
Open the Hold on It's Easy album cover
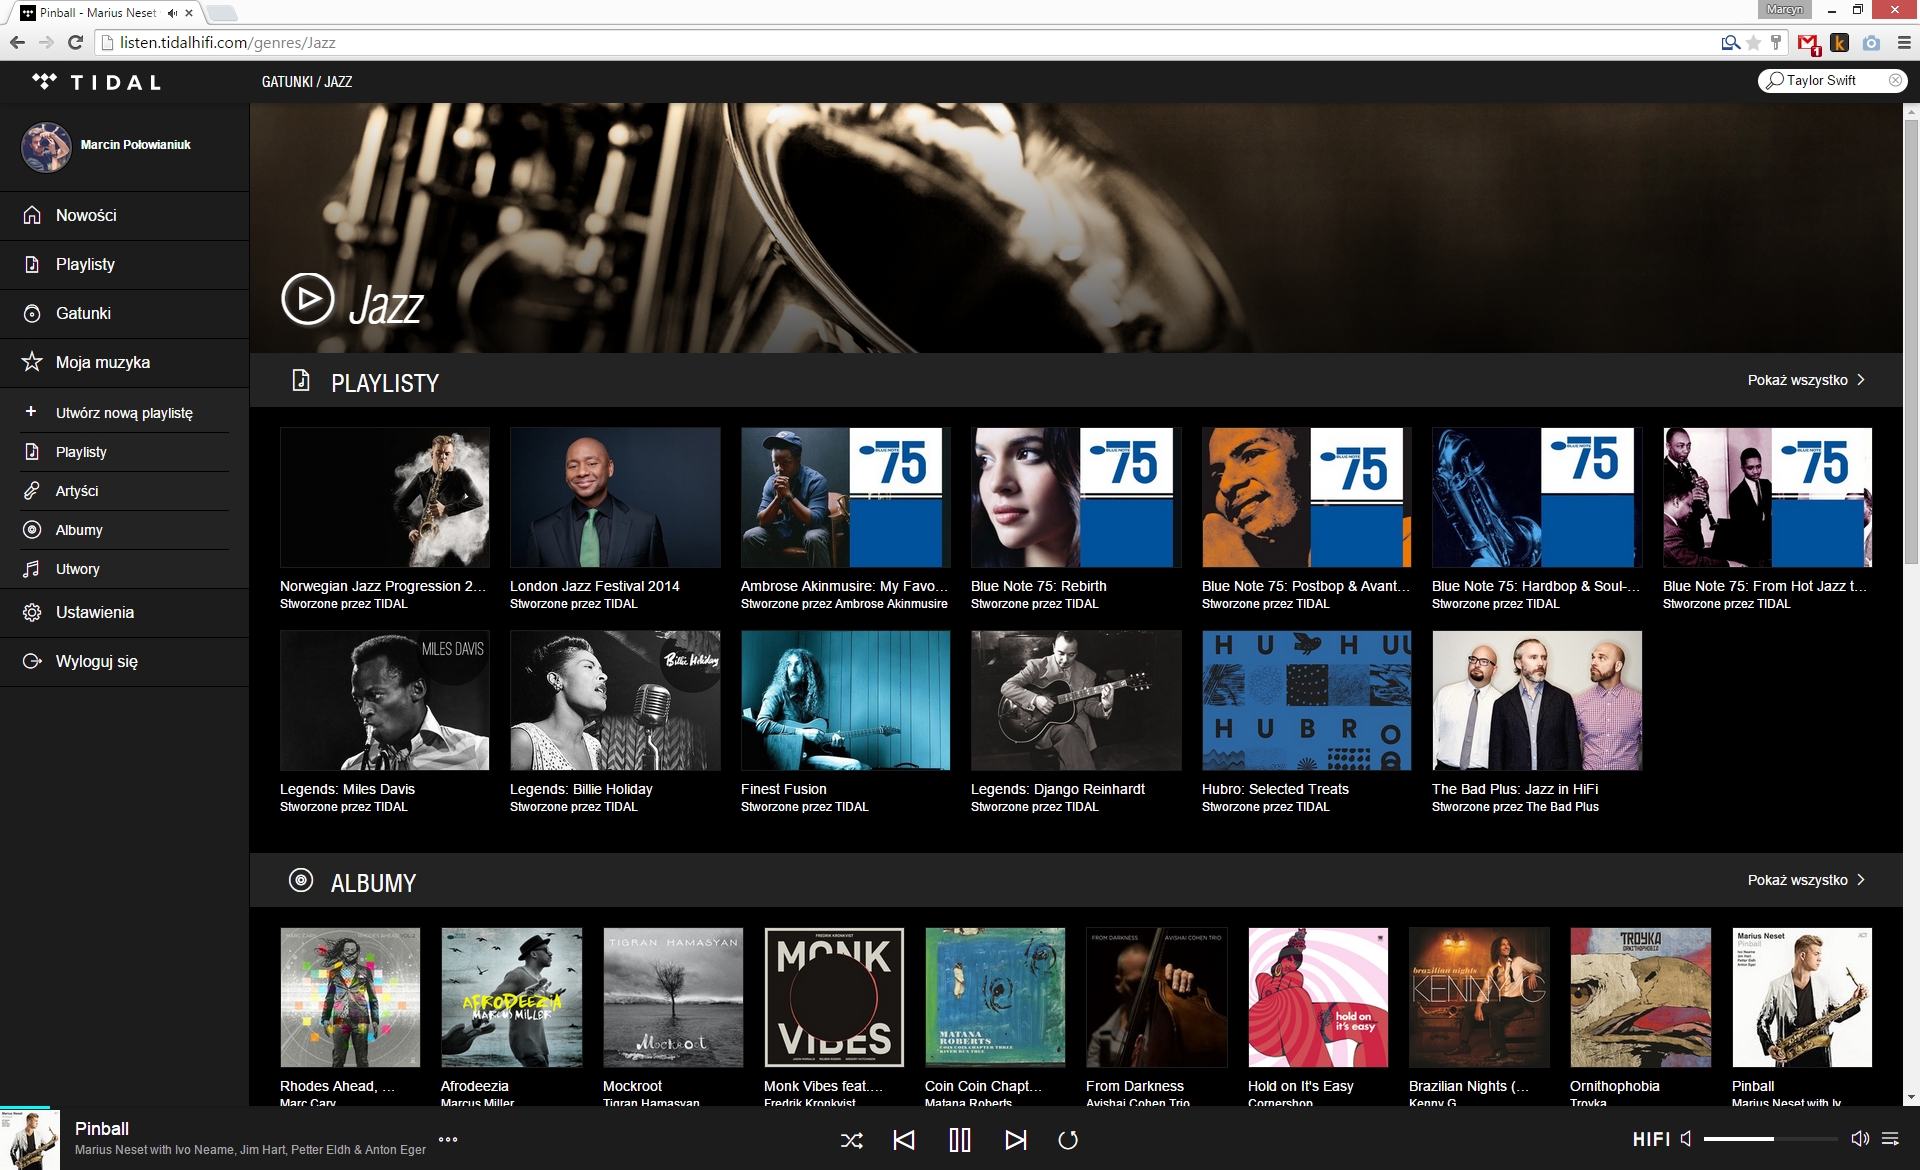pos(1318,998)
